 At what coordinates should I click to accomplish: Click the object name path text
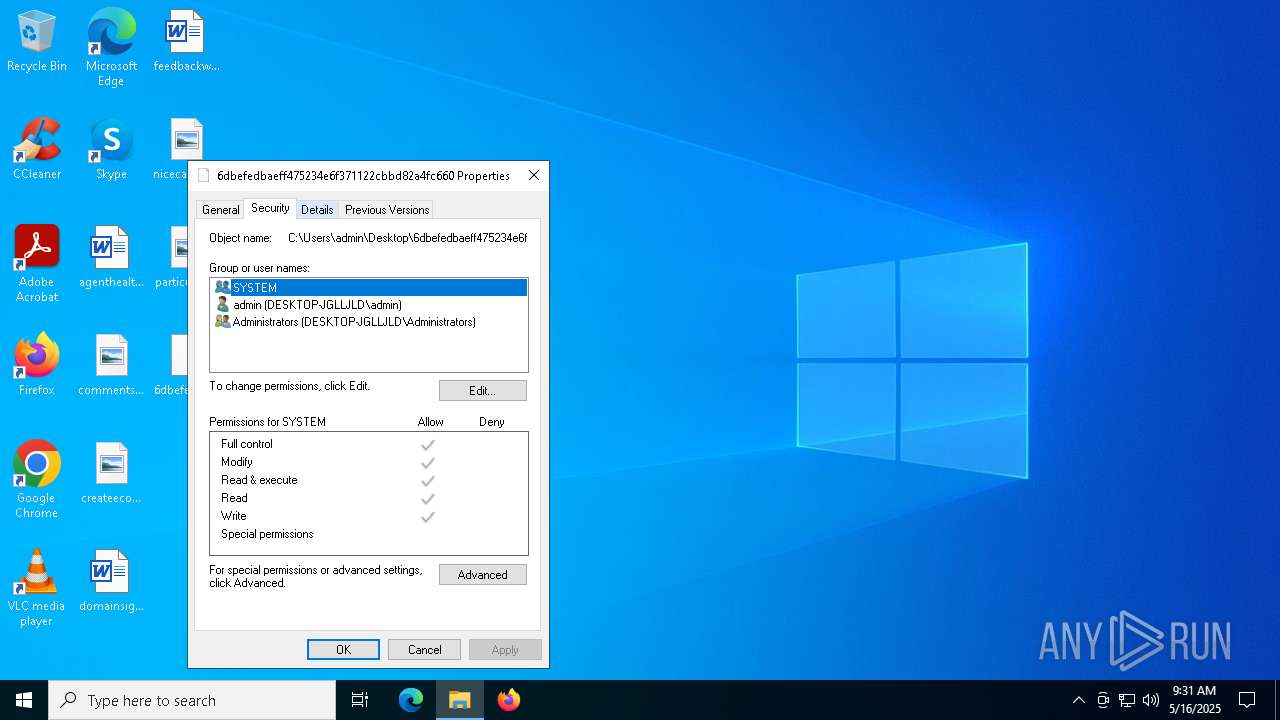pyautogui.click(x=407, y=238)
